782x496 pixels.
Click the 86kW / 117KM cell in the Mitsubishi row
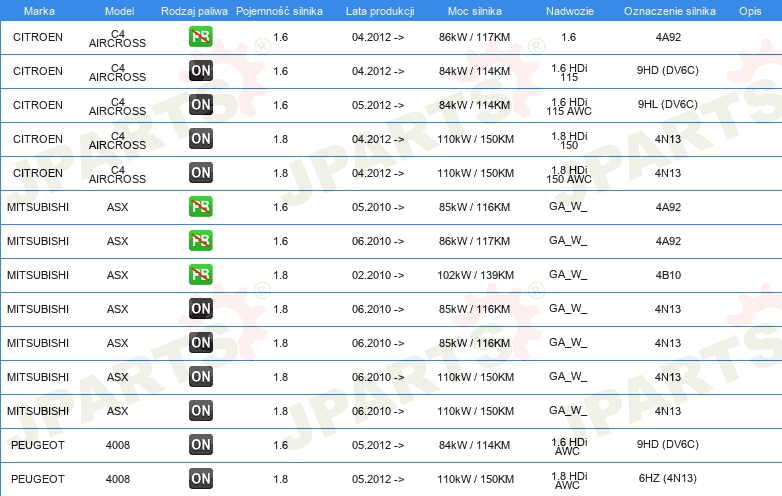(x=474, y=241)
